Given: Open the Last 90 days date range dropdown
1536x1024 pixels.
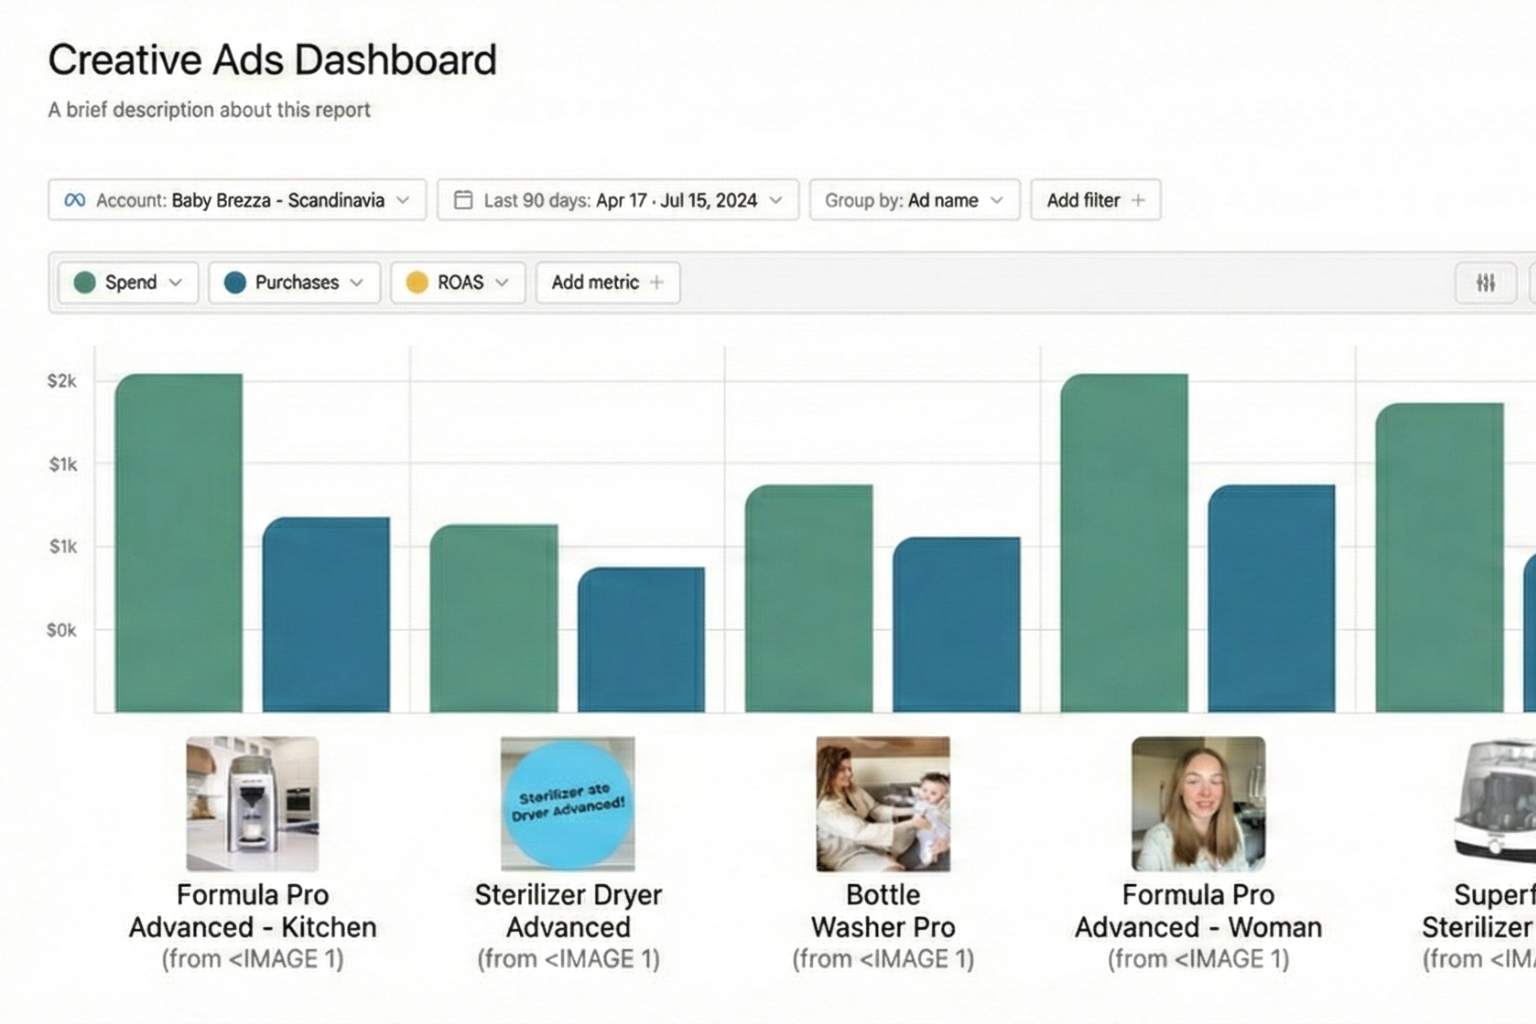Looking at the screenshot, I should pyautogui.click(x=776, y=200).
